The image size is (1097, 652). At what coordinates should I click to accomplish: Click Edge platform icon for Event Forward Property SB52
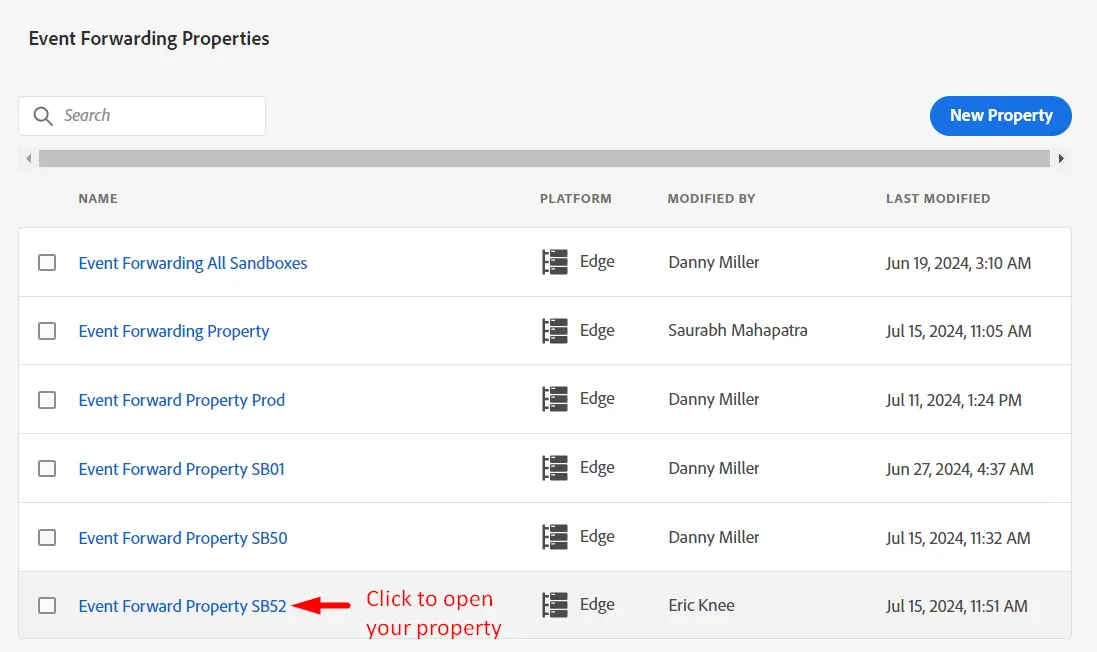[555, 605]
